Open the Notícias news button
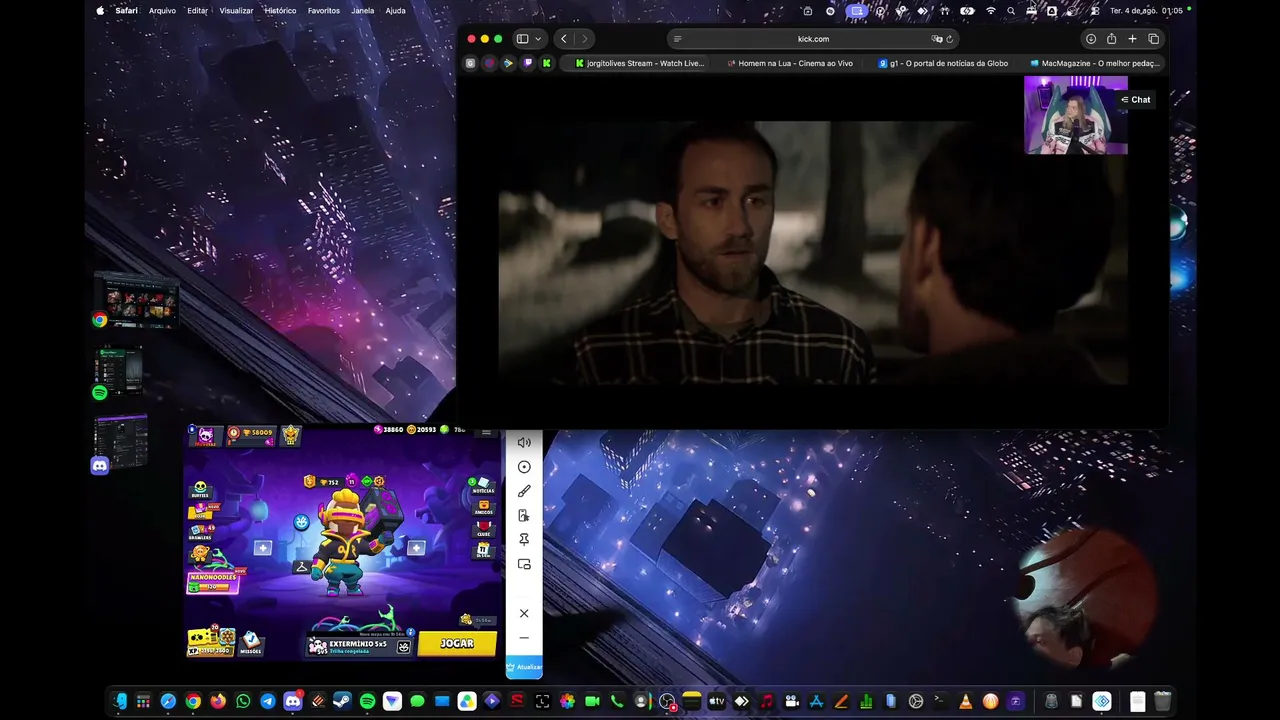 pos(483,485)
